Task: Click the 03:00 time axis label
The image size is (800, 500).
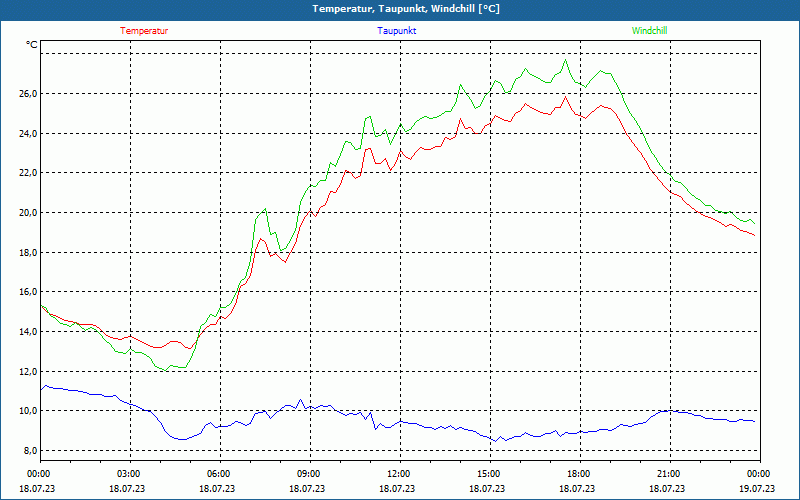Action: click(127, 474)
